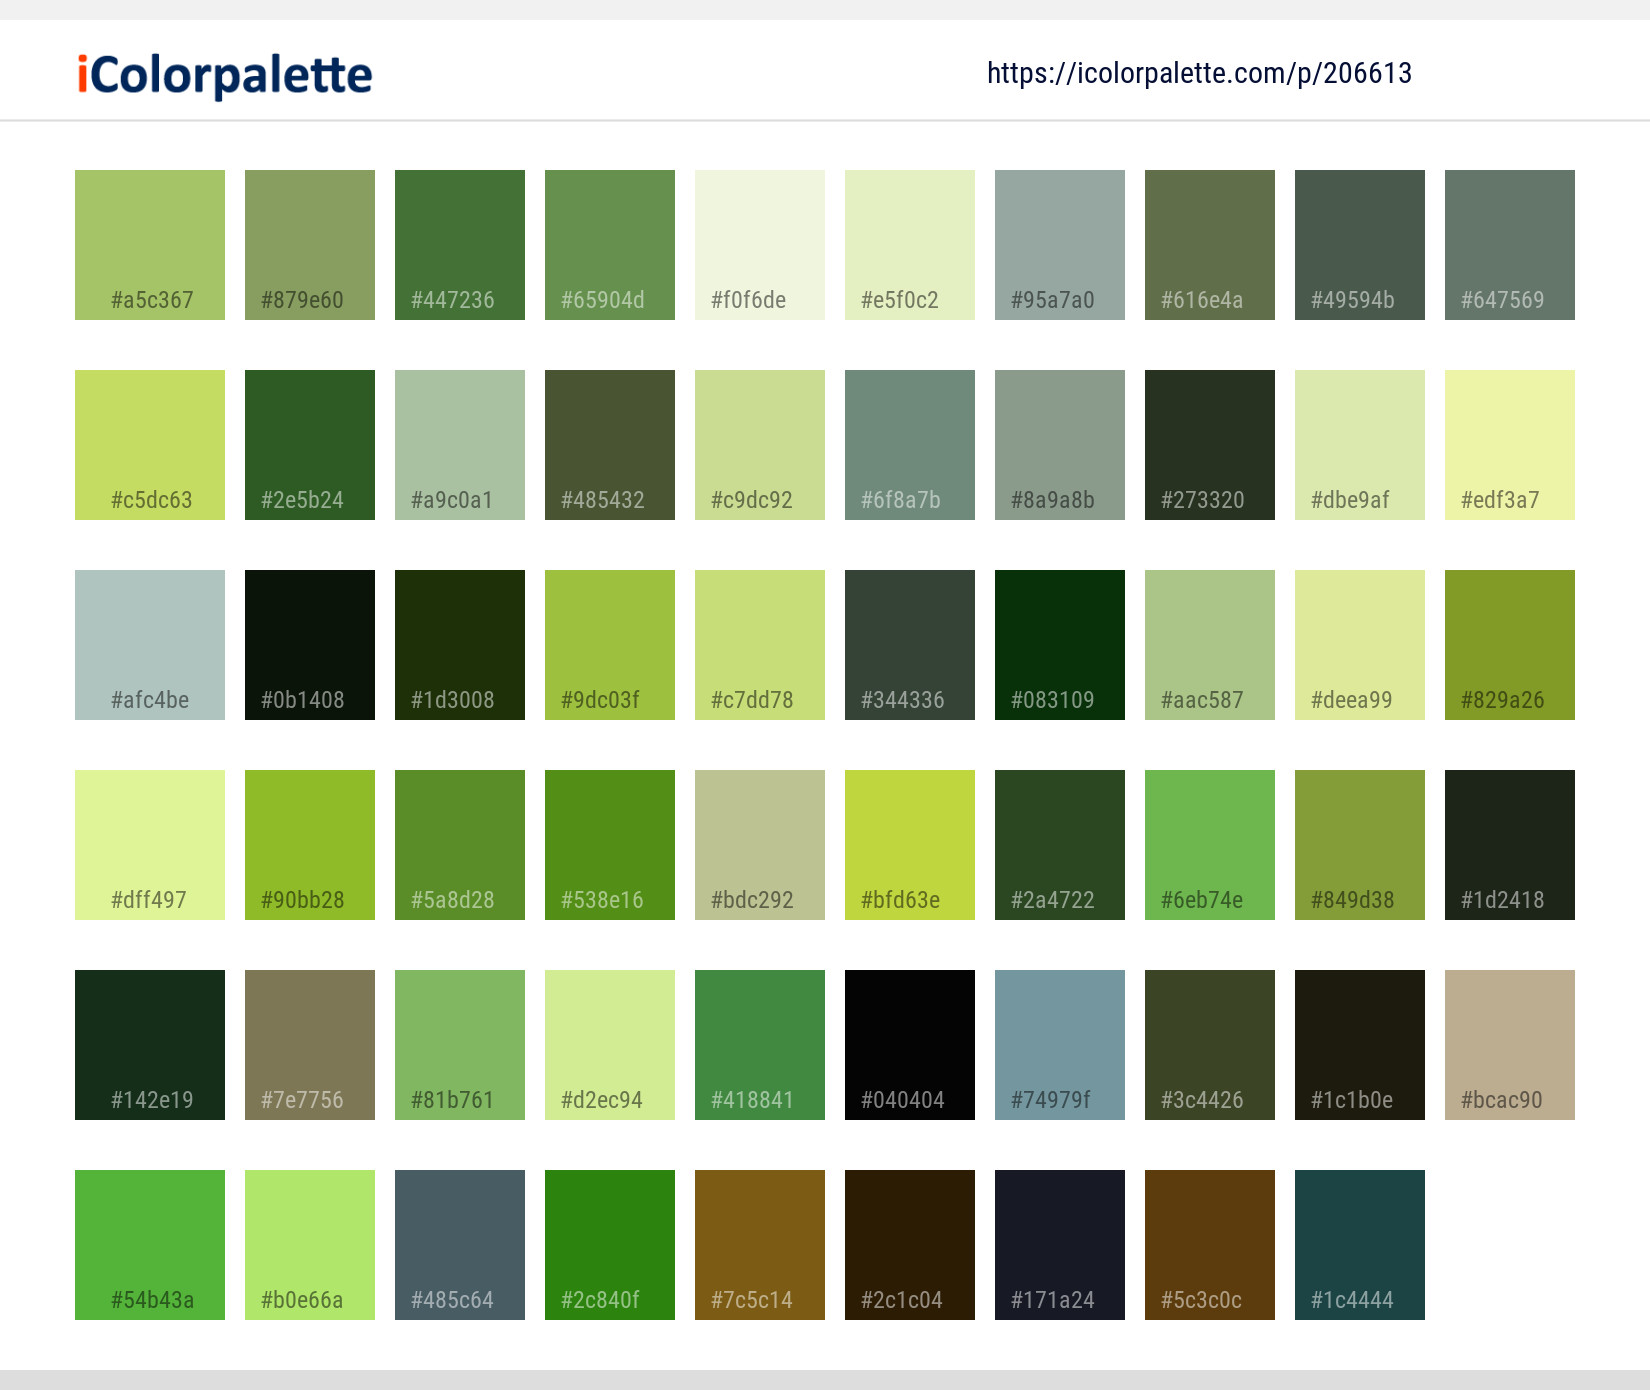Select the #b0e66a swatch
The image size is (1650, 1390).
coord(310,1245)
